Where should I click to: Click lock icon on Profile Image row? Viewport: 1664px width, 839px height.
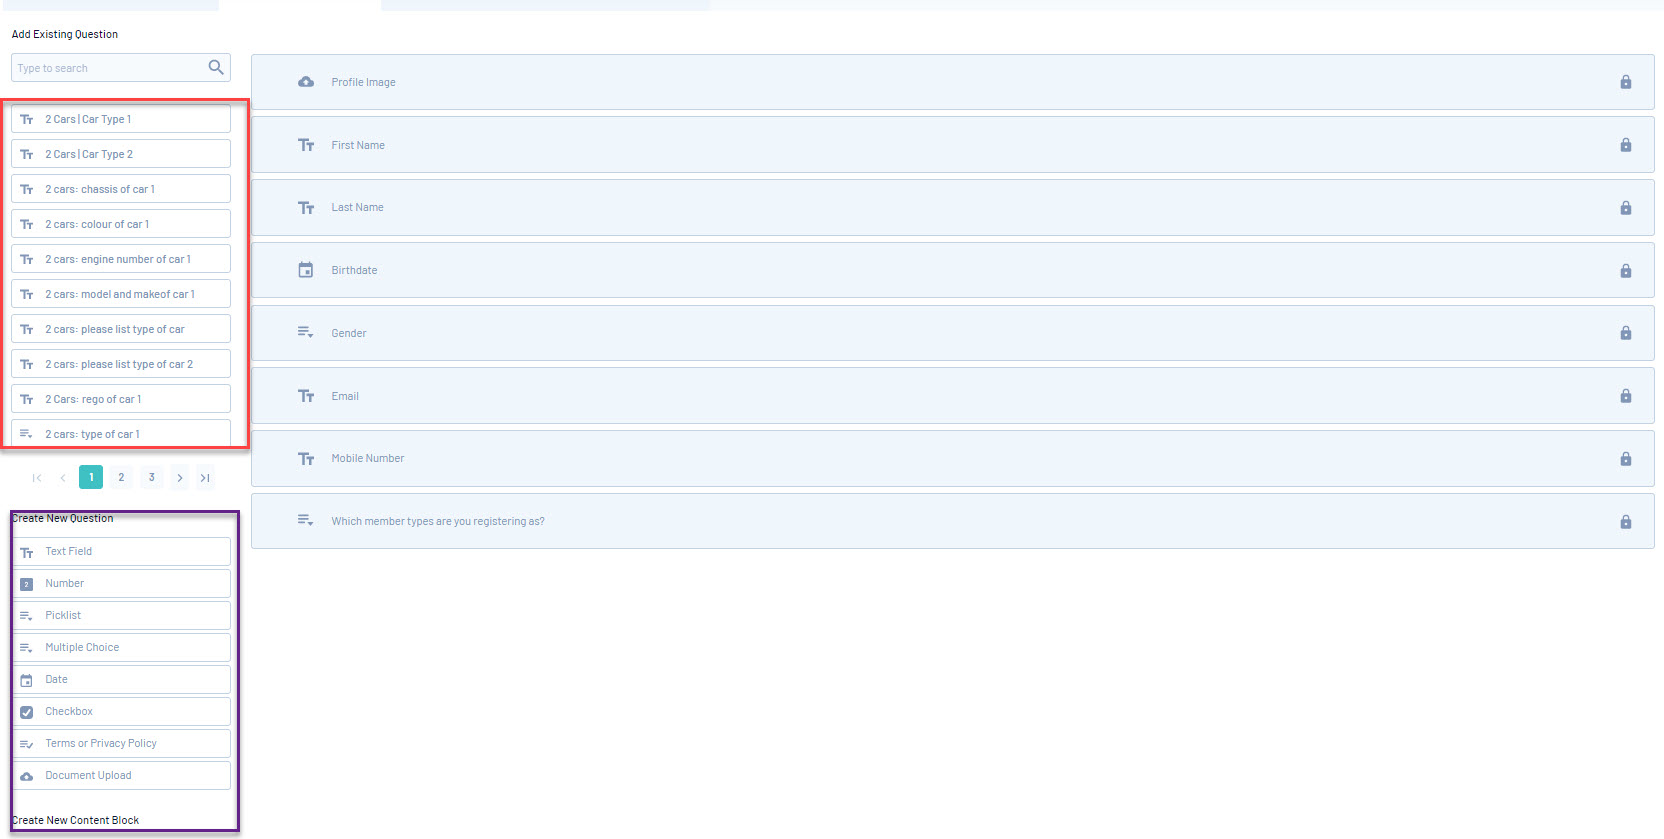click(1626, 82)
